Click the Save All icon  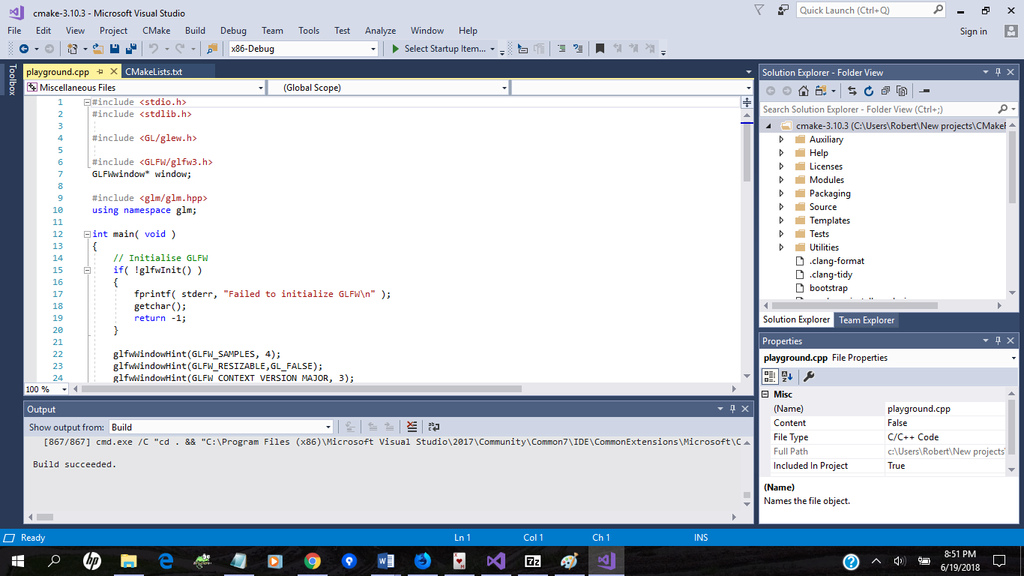[x=131, y=49]
